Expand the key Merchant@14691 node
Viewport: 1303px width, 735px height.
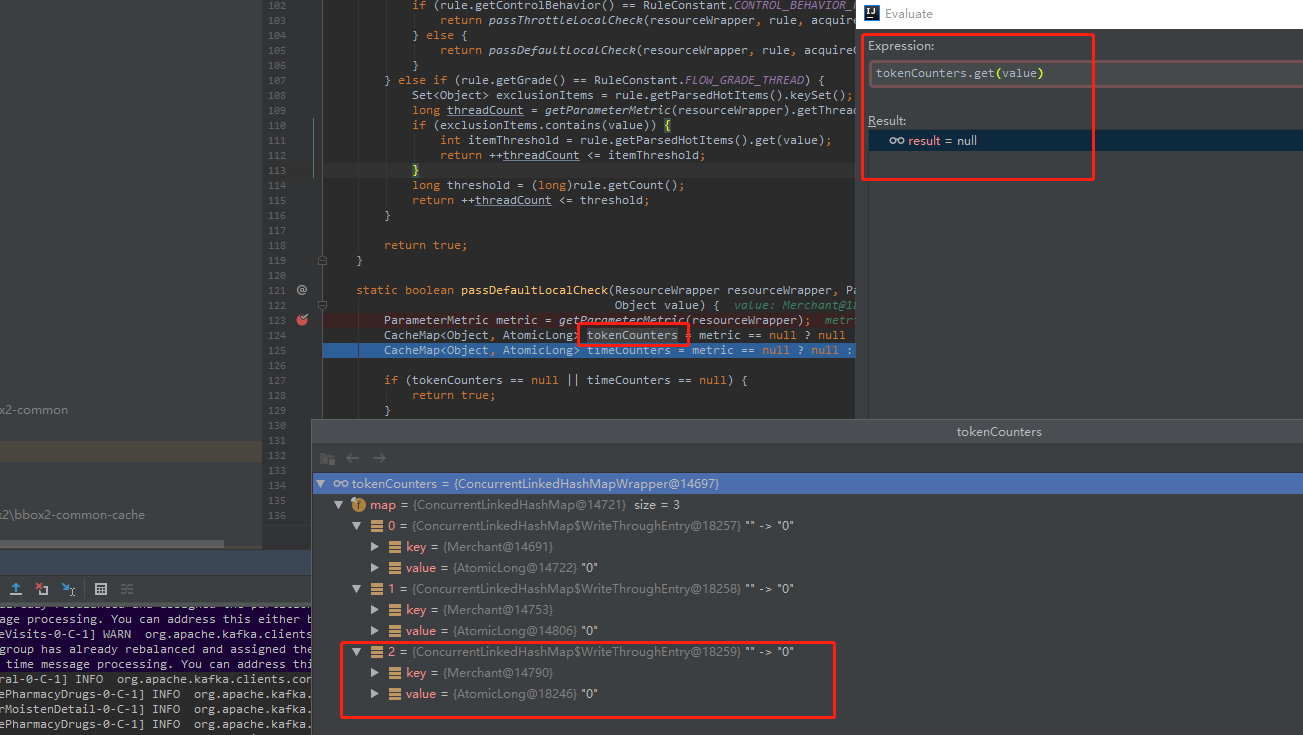point(375,547)
